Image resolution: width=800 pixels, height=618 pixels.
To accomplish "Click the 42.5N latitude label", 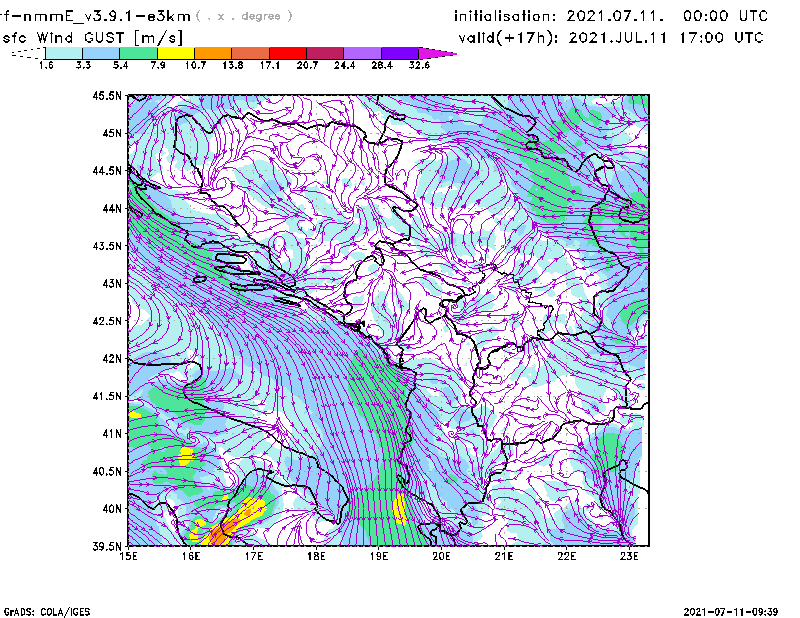I will point(107,321).
